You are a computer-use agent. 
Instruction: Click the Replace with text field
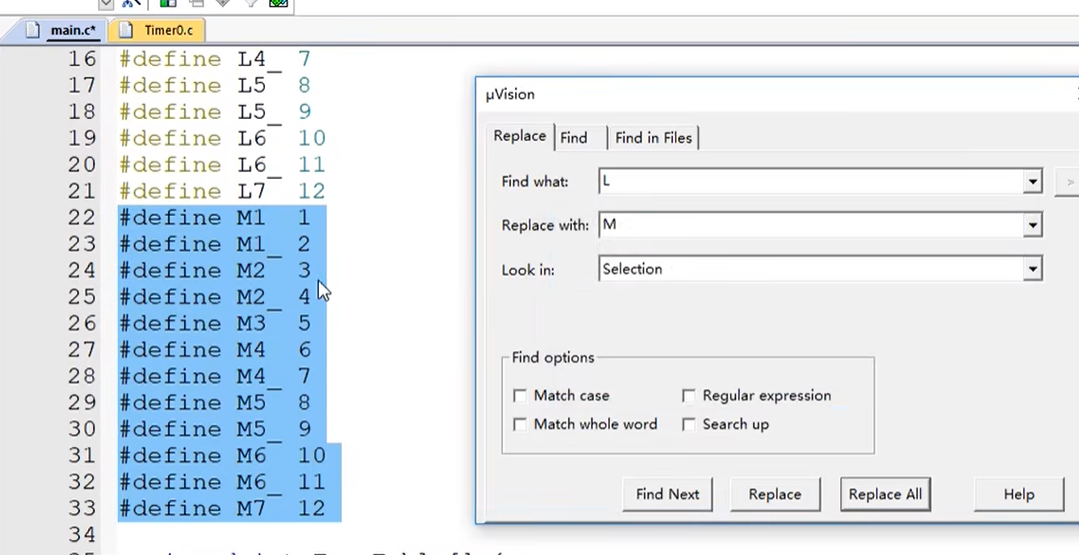click(811, 225)
